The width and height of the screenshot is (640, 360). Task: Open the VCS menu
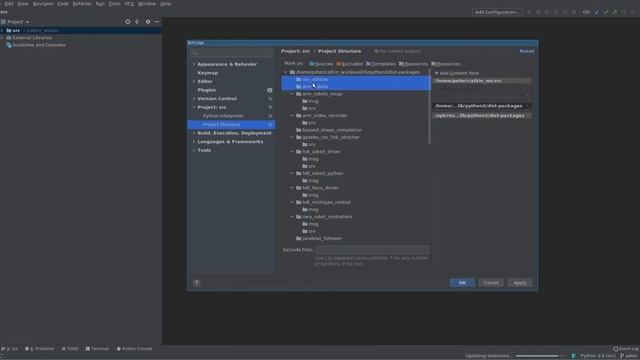pos(129,4)
